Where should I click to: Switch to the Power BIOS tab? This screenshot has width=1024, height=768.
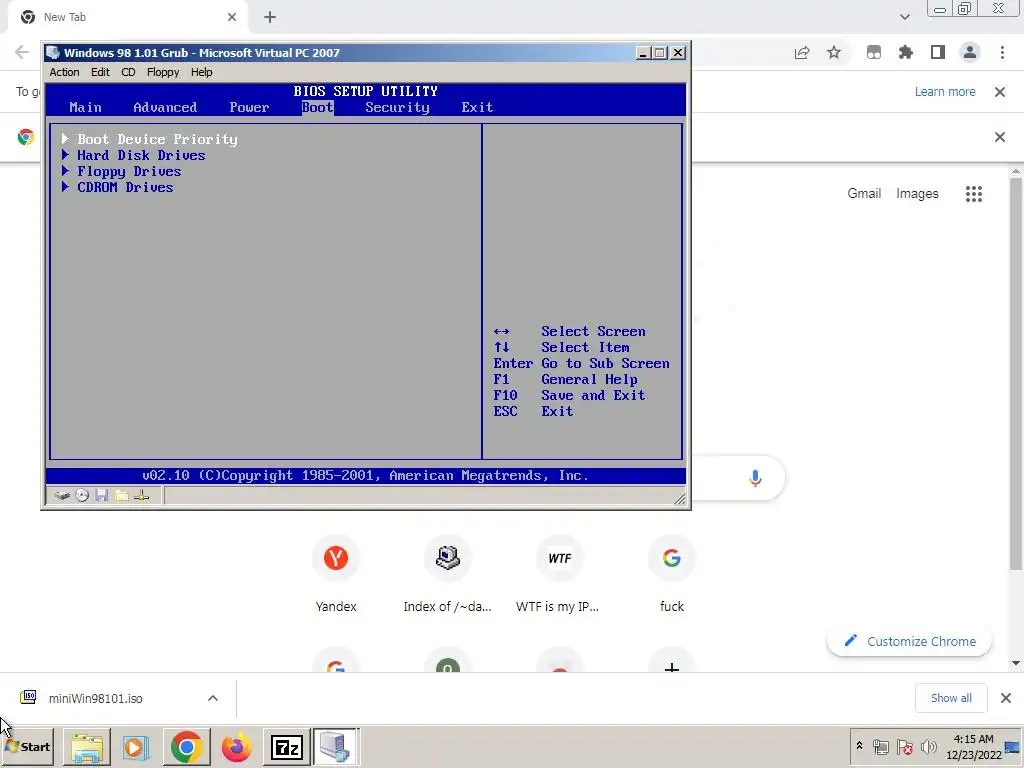click(249, 107)
